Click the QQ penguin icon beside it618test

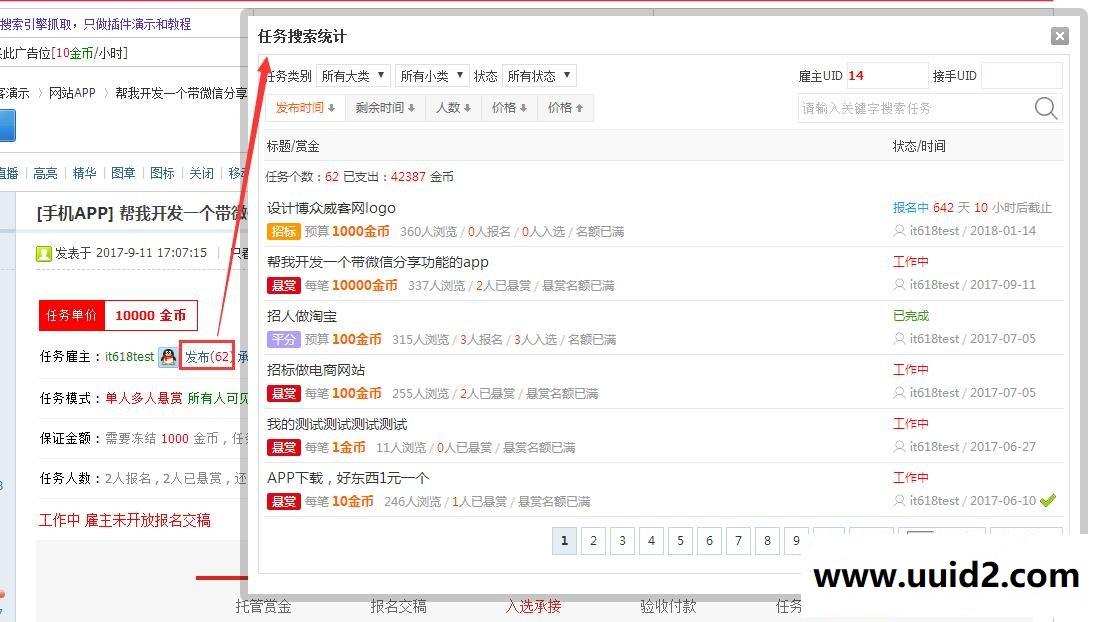point(168,357)
